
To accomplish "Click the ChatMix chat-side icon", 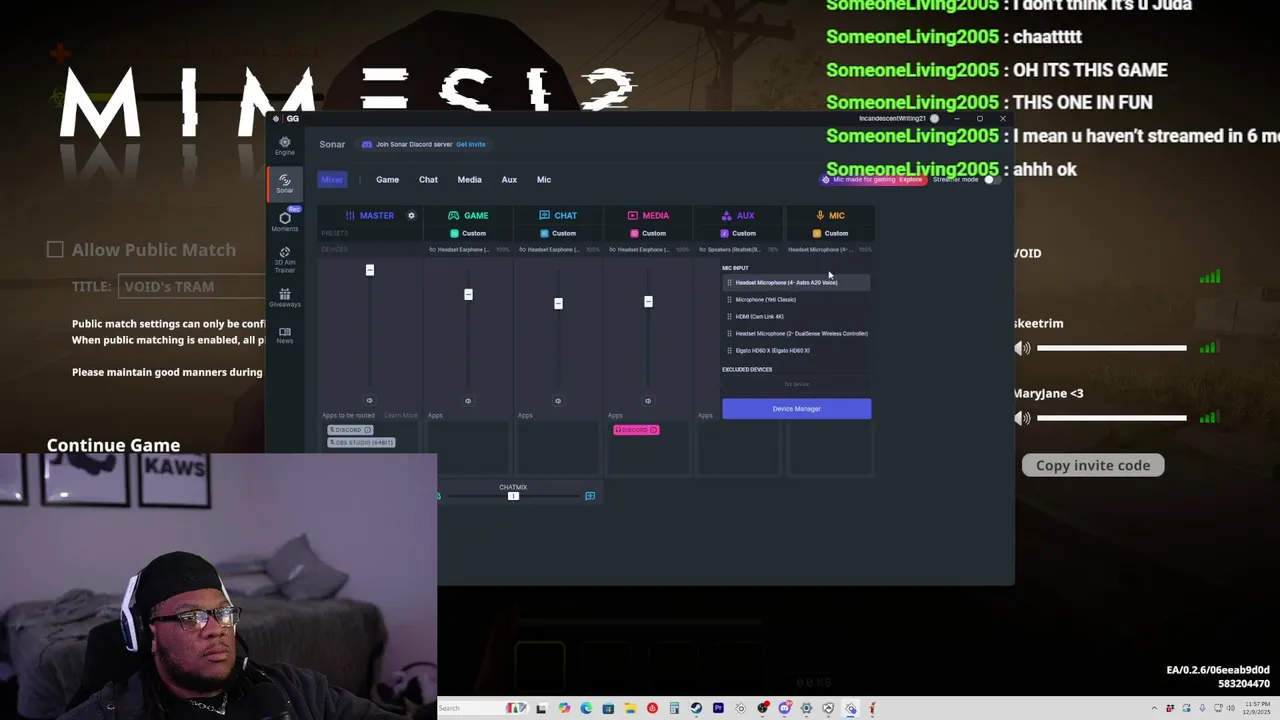I will pyautogui.click(x=590, y=496).
